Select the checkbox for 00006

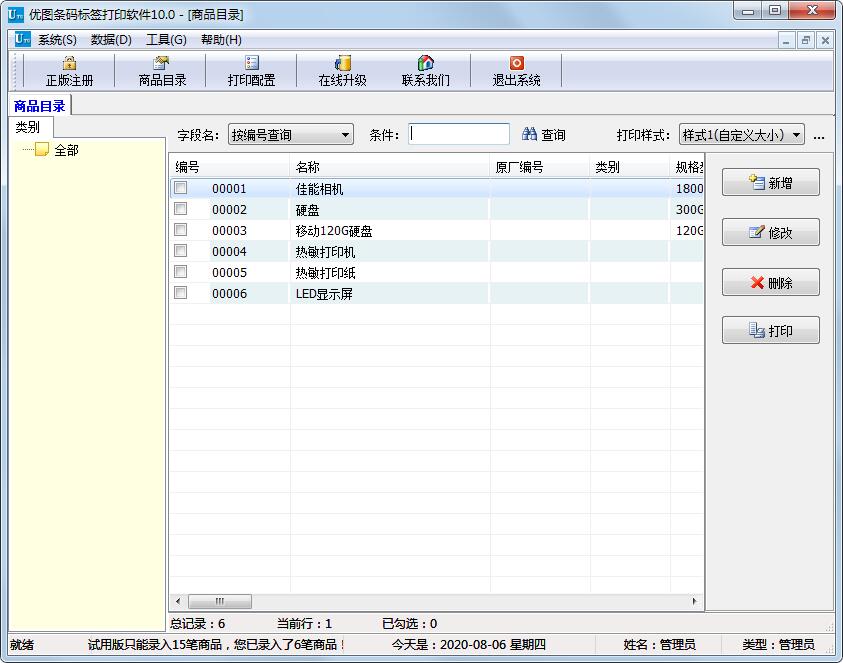(x=181, y=293)
